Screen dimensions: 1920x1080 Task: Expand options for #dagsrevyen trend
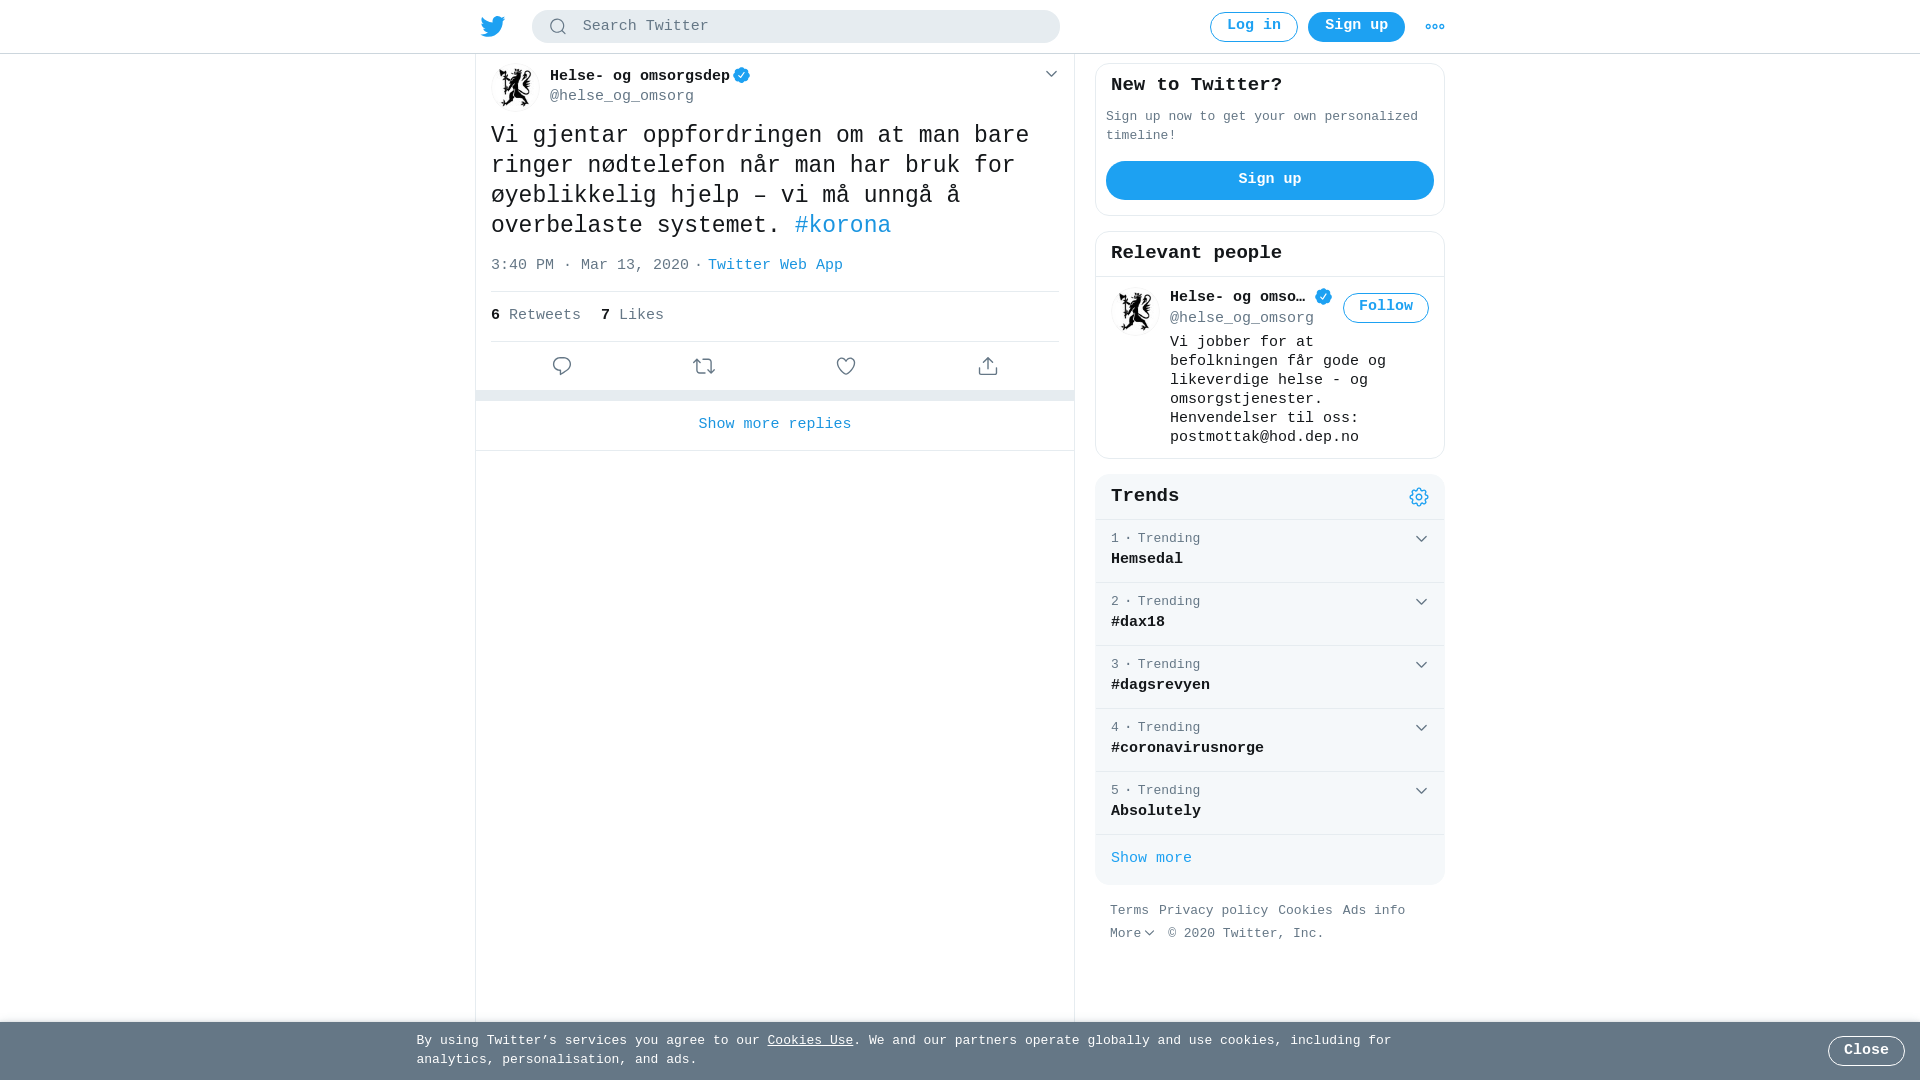1421,665
